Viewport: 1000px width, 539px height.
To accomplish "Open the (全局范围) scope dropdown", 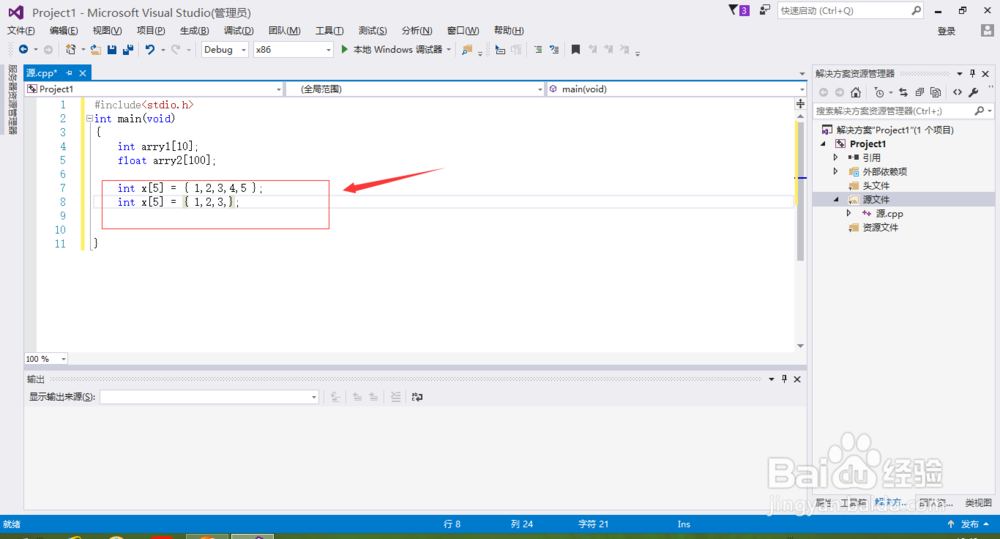I will click(x=415, y=89).
